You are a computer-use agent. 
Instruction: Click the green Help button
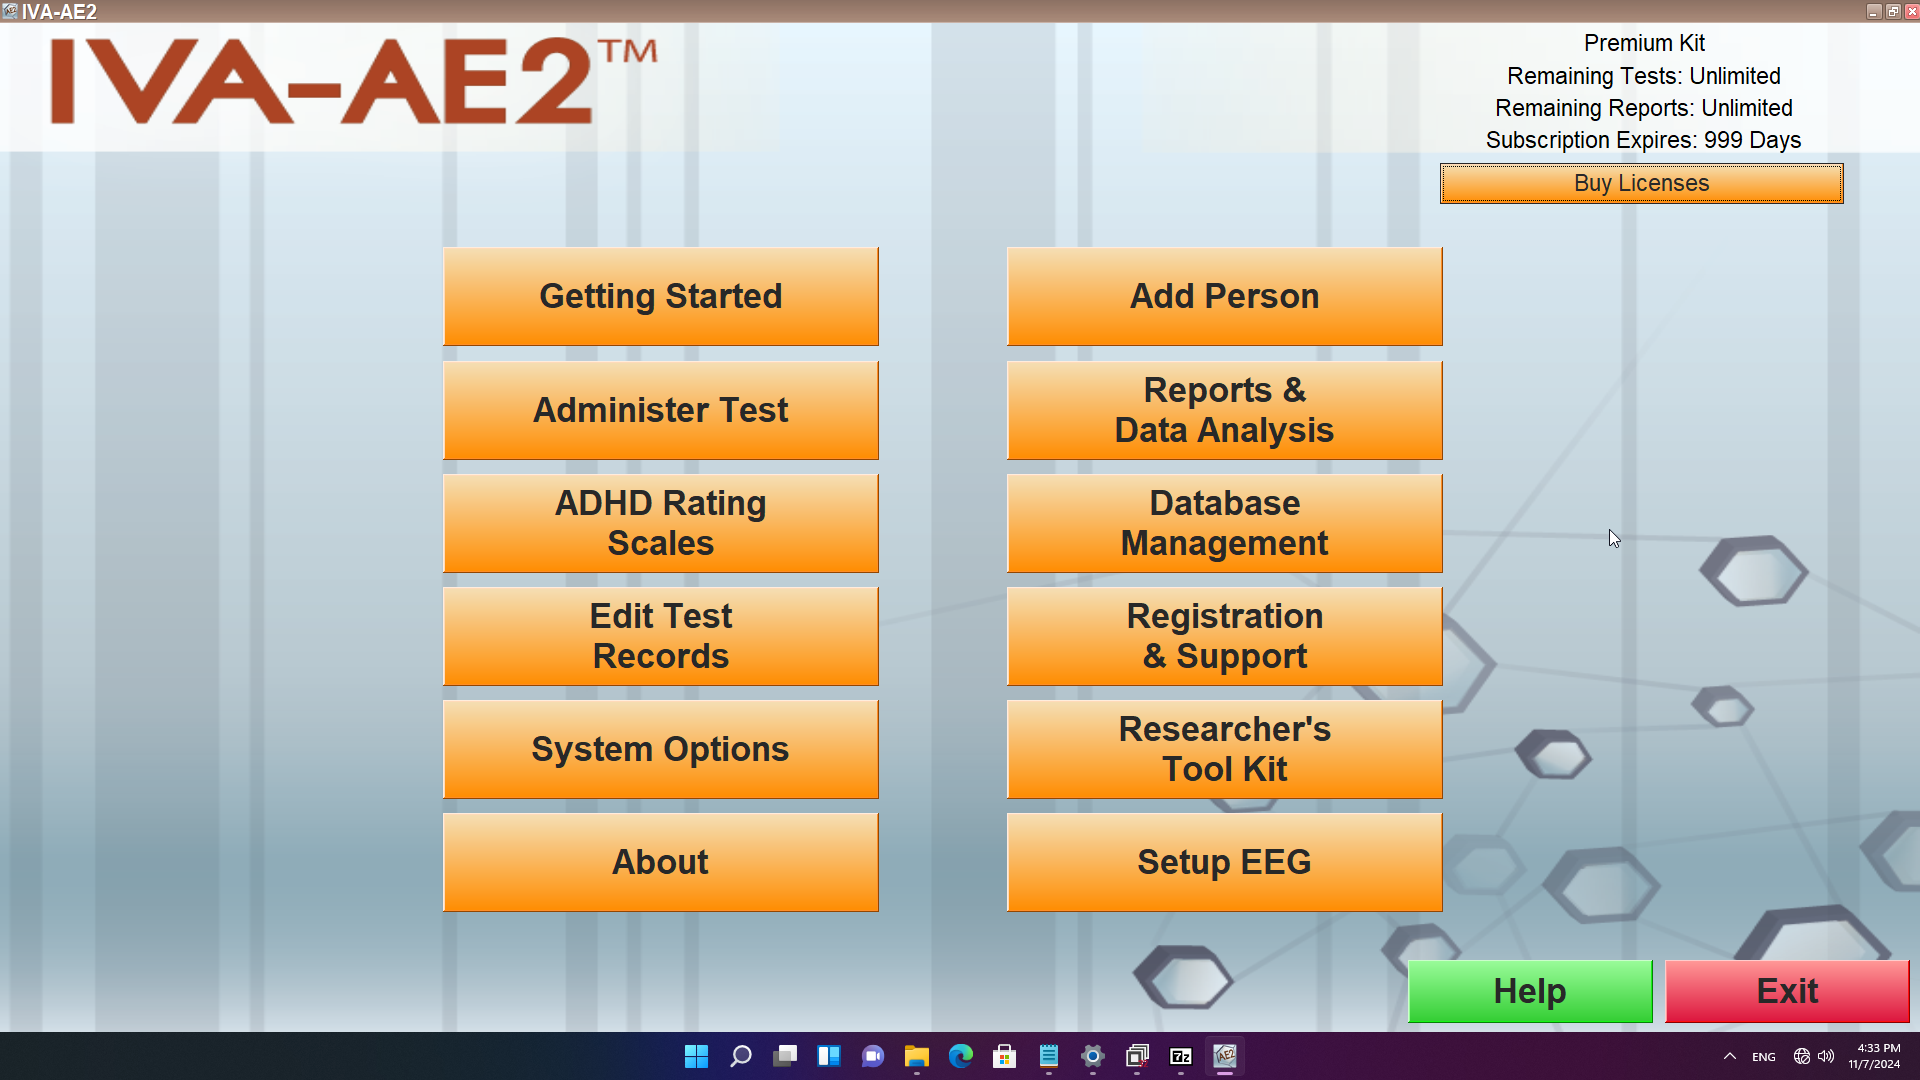pos(1529,991)
